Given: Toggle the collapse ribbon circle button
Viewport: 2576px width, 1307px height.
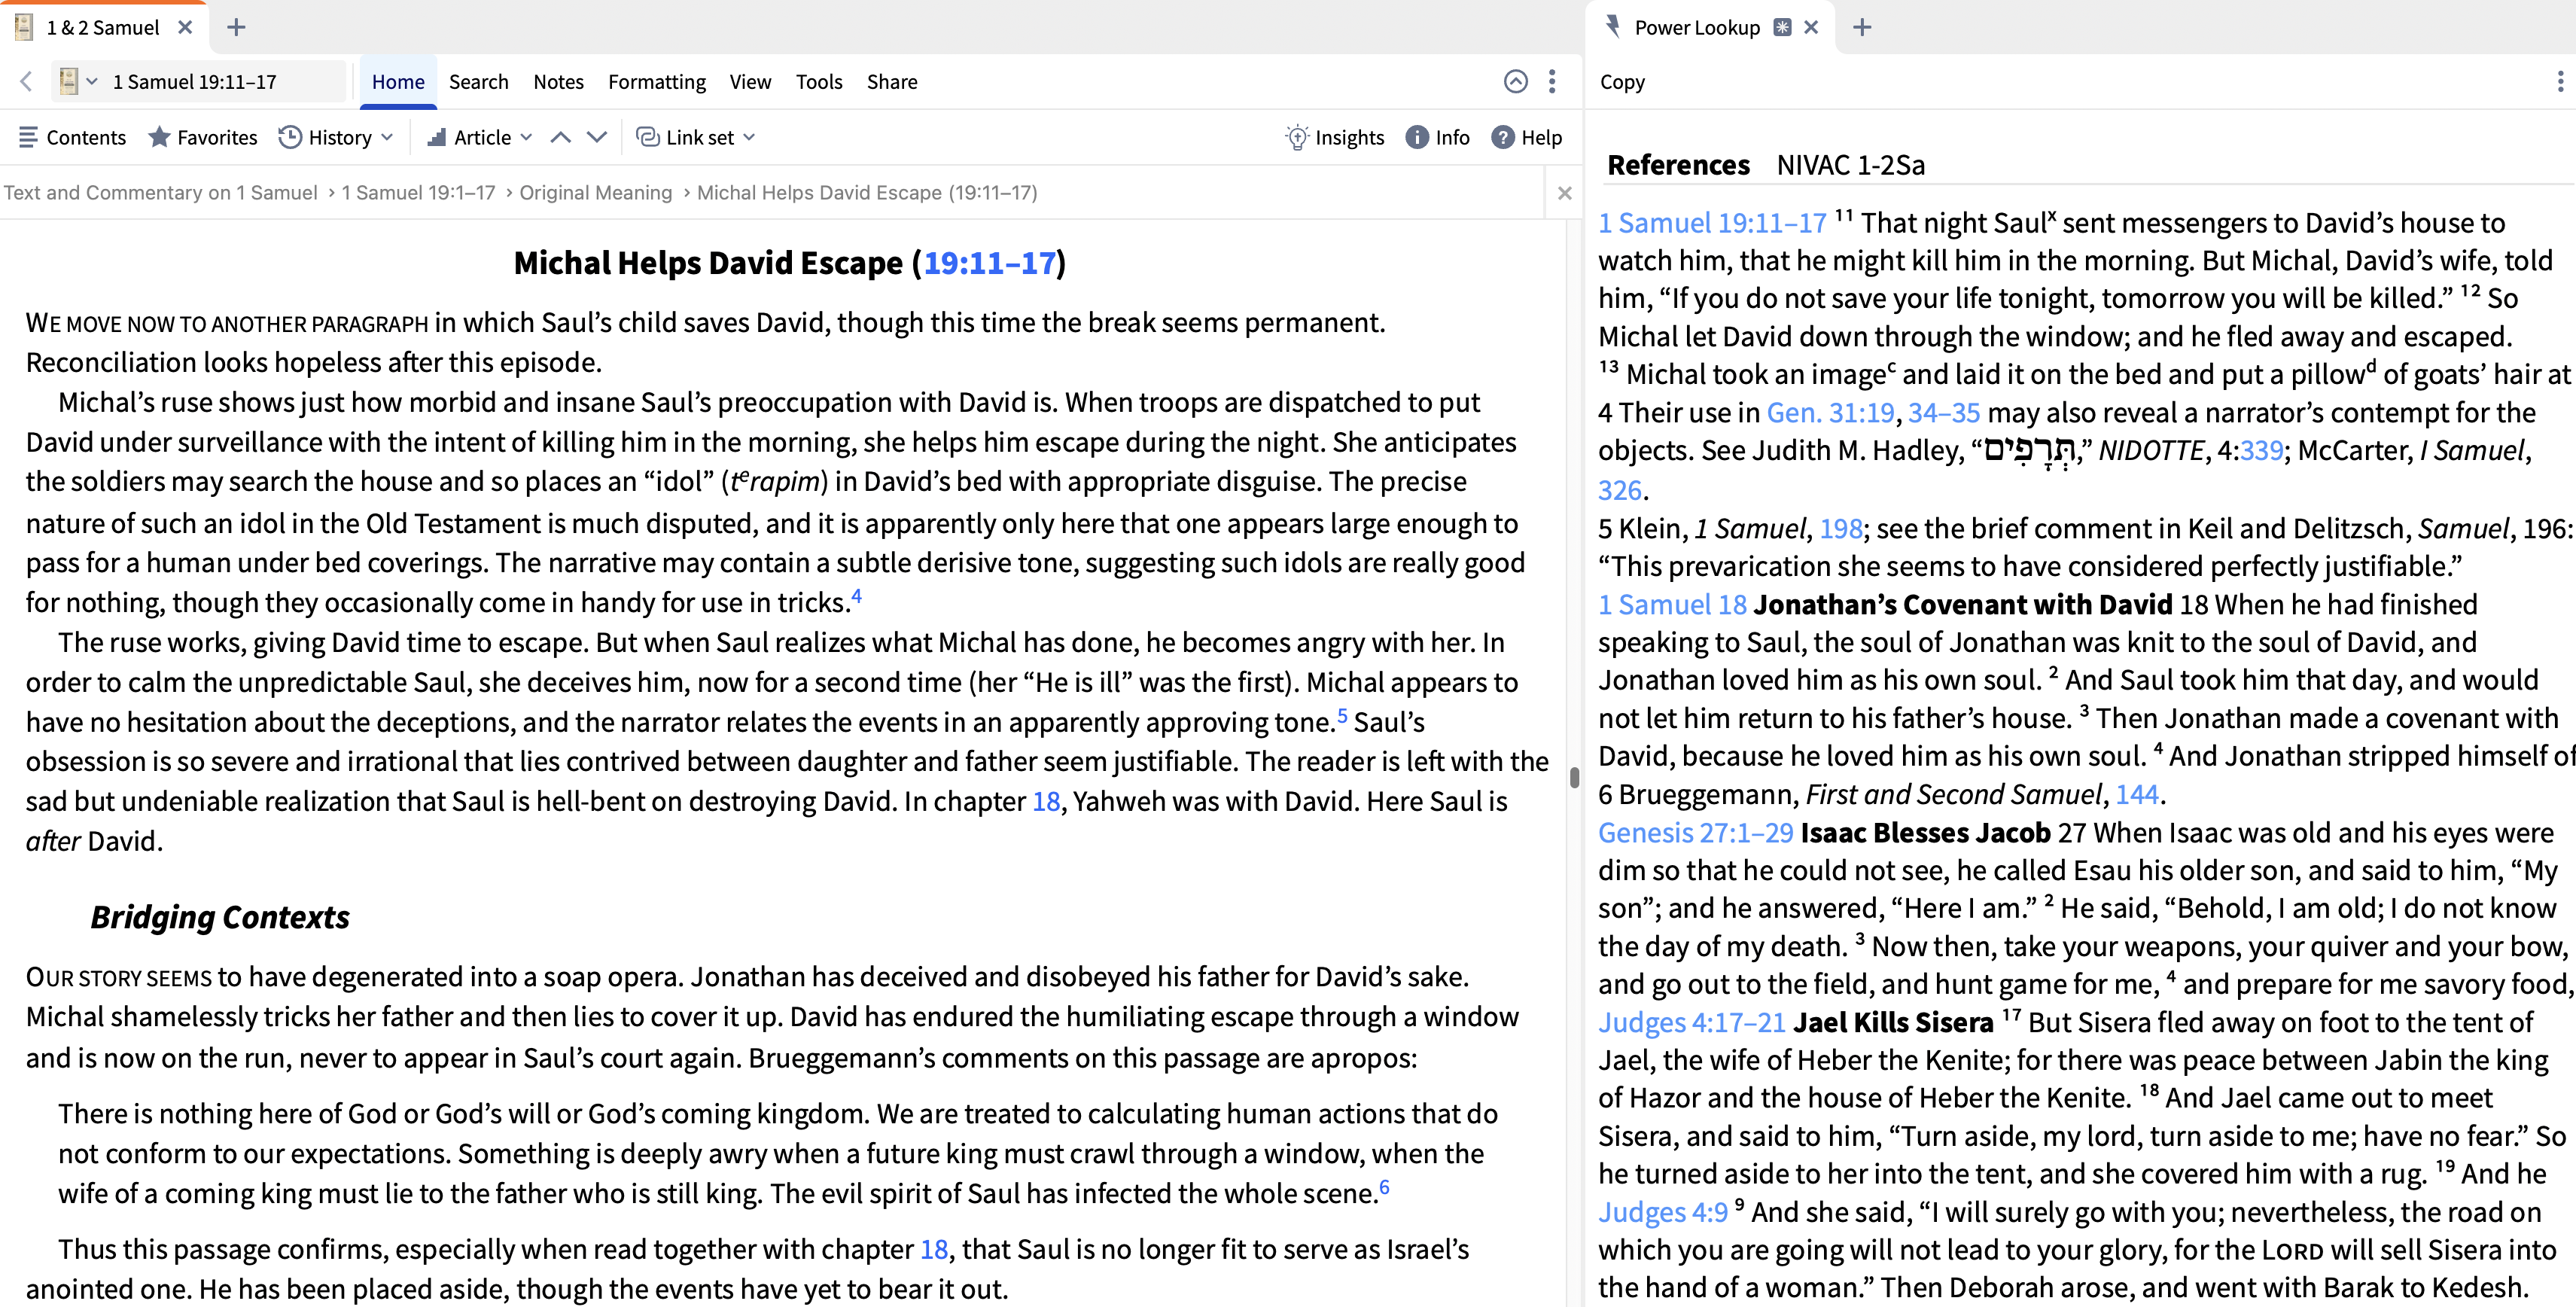Looking at the screenshot, I should [x=1515, y=81].
